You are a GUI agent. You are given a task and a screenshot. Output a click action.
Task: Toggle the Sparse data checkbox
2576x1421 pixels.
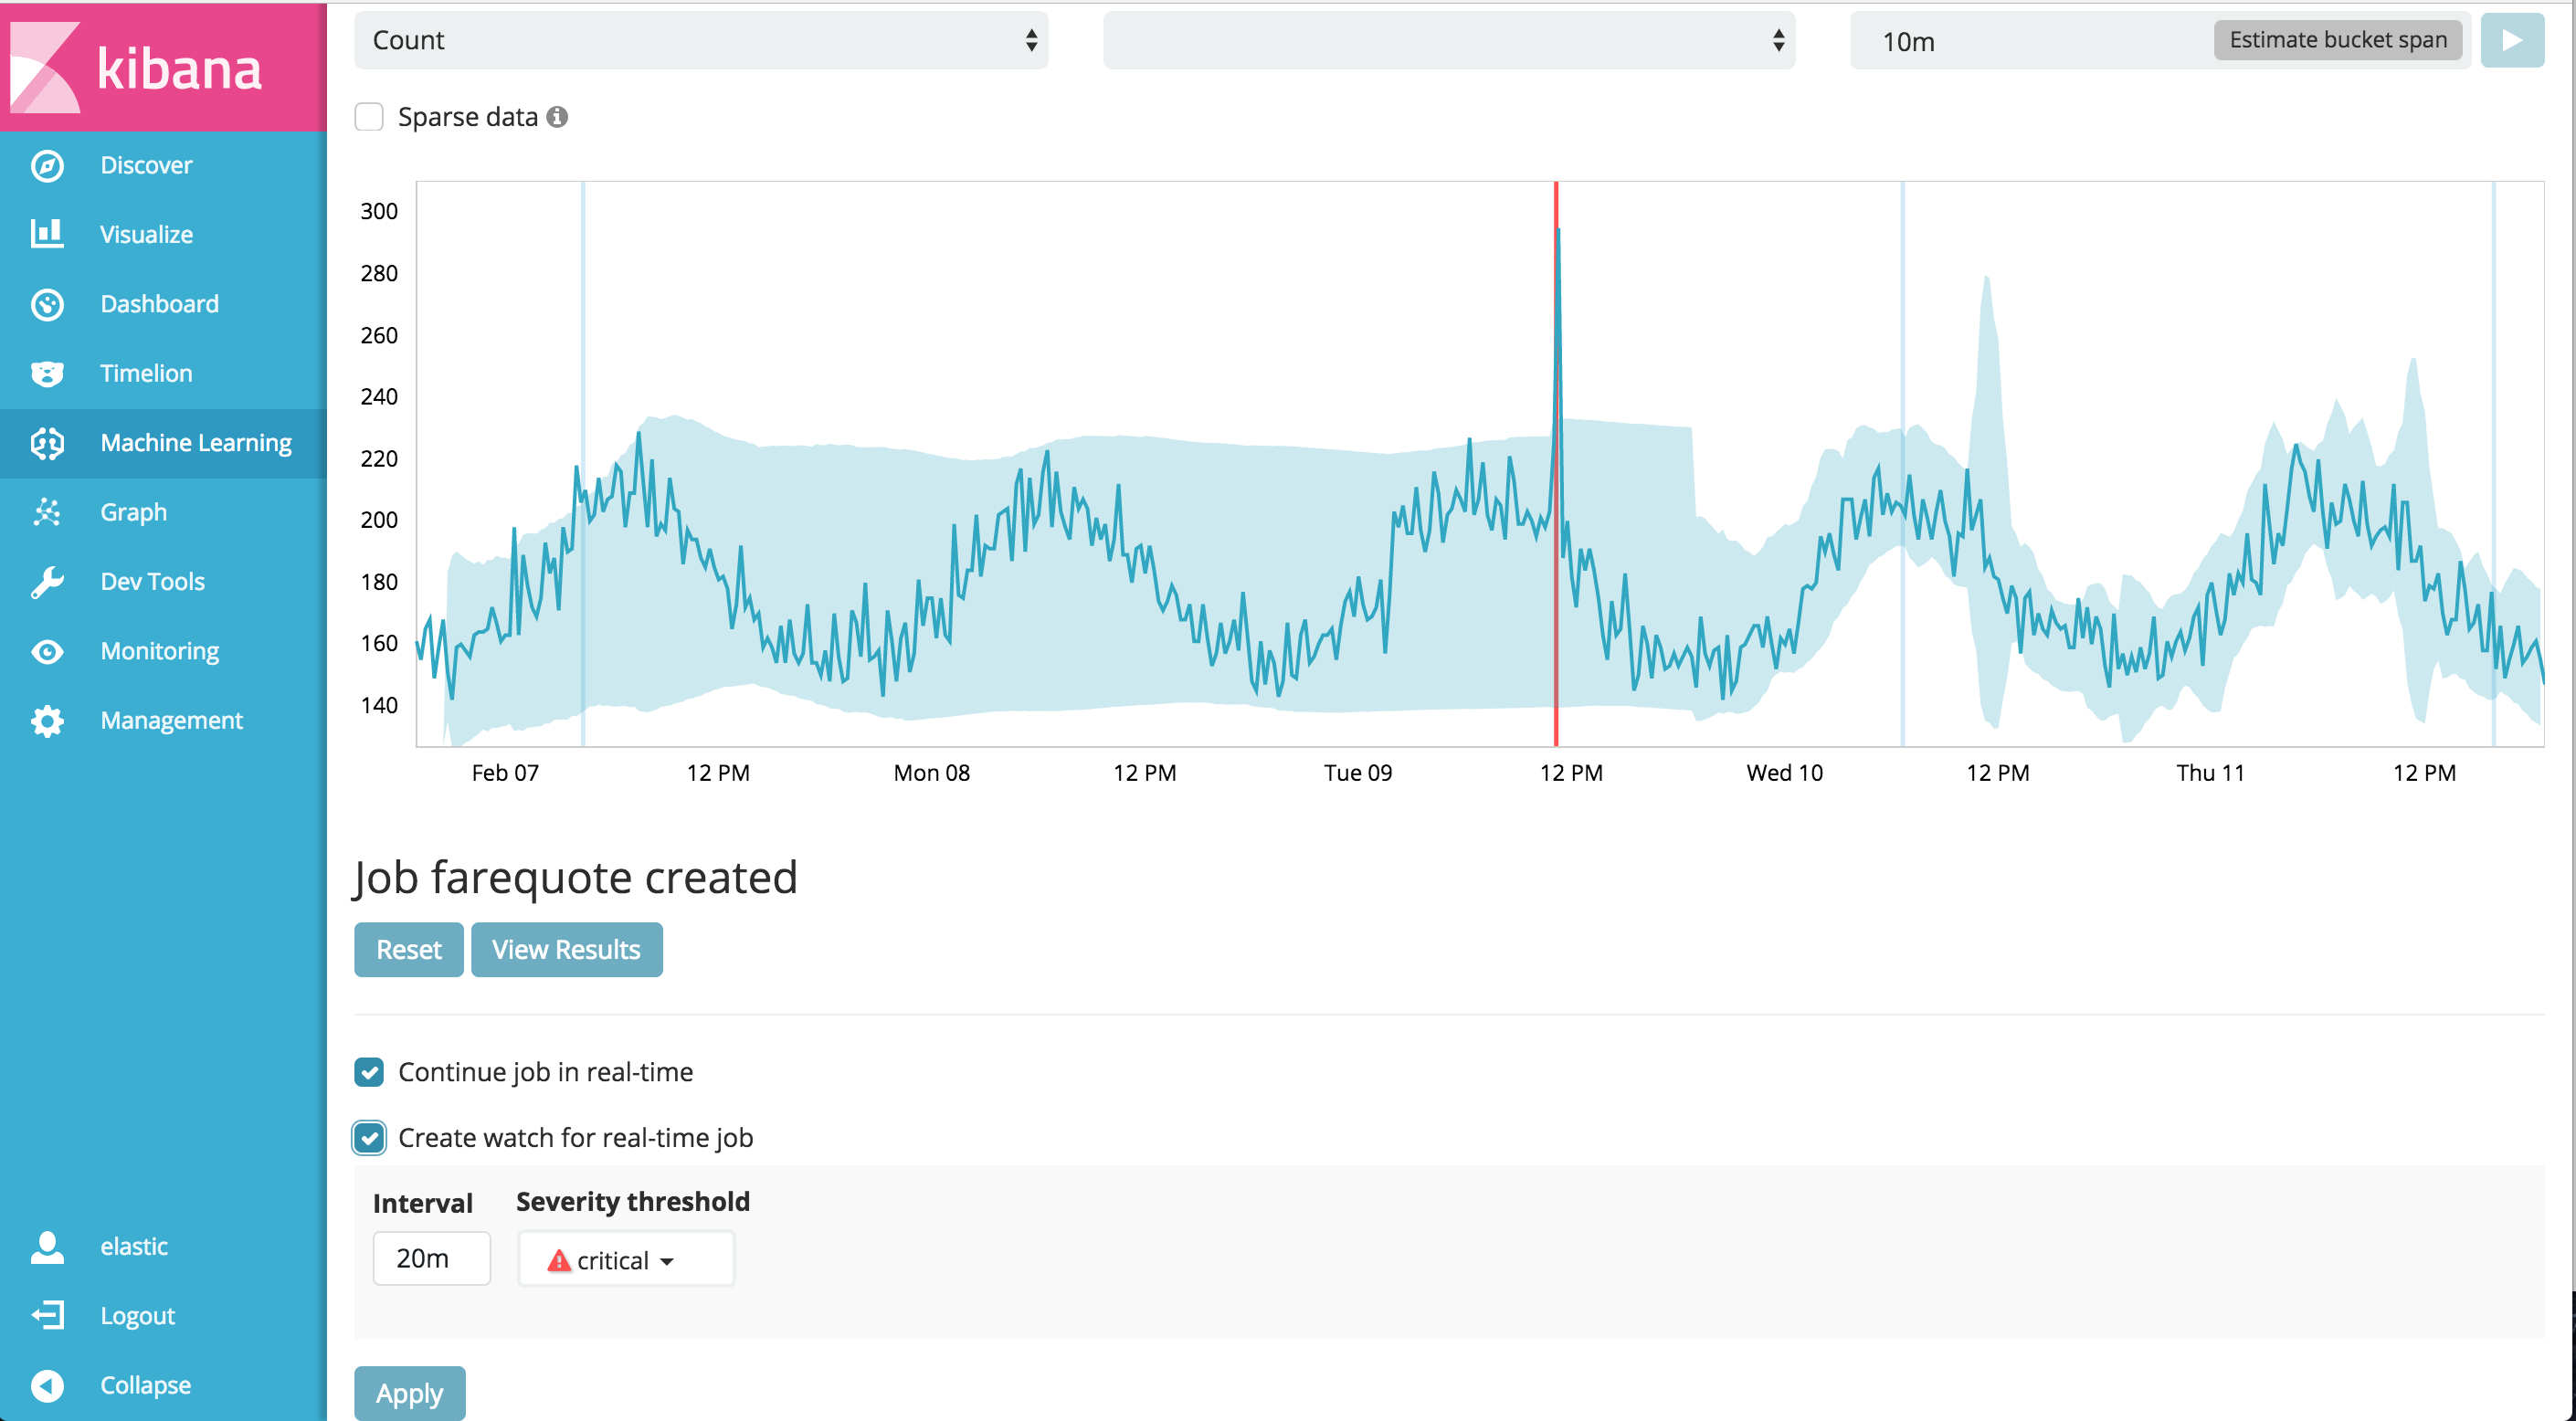(369, 115)
